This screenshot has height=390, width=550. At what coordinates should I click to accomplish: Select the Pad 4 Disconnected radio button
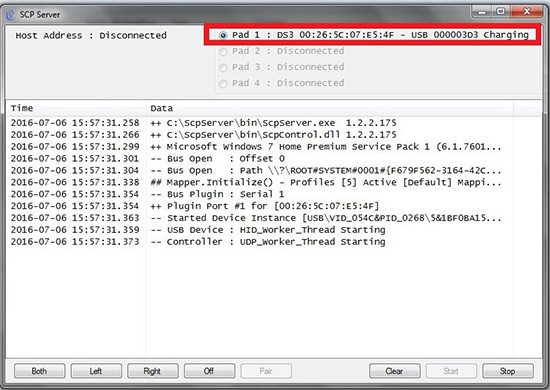223,83
